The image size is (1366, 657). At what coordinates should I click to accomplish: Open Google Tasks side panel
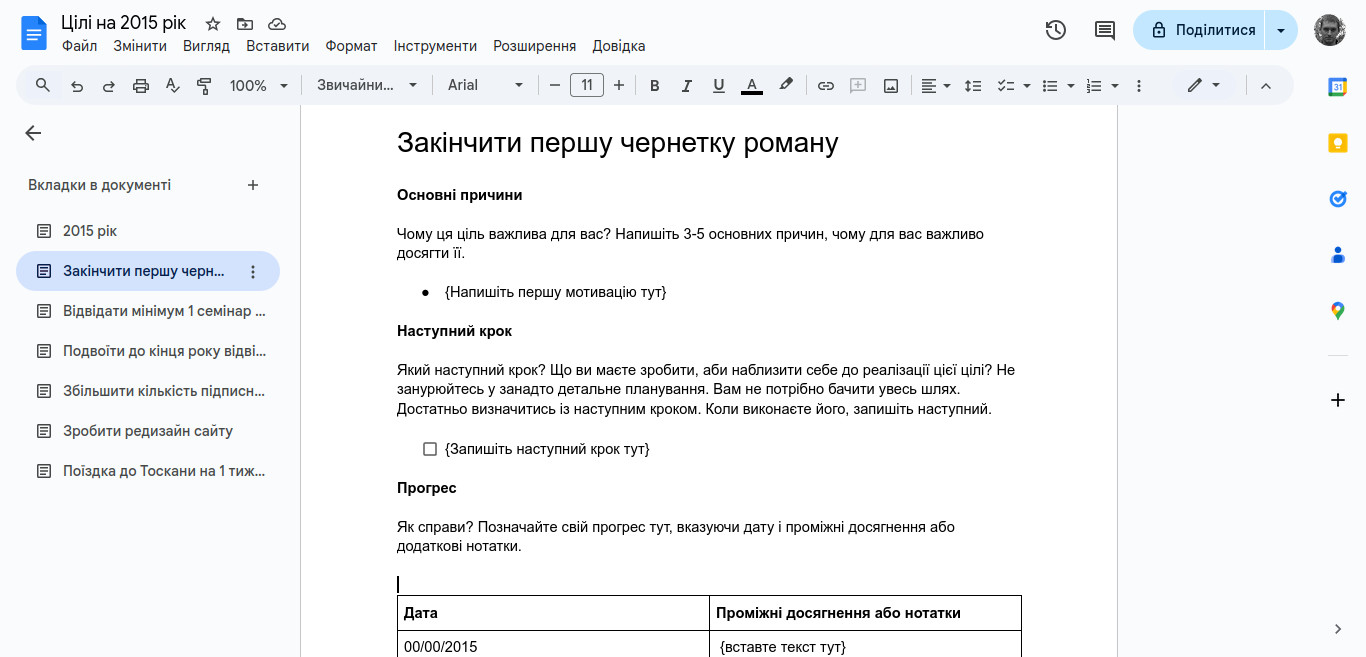tap(1338, 199)
